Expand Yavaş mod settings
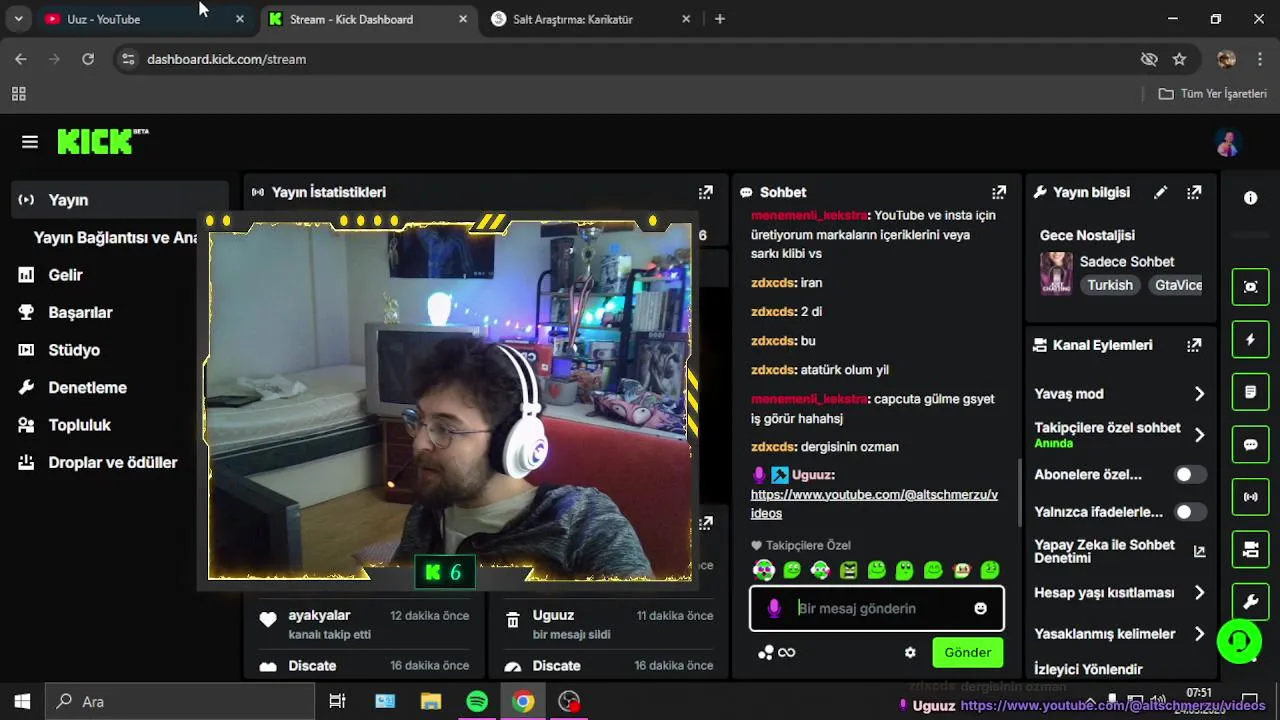This screenshot has width=1280, height=720. tap(1199, 394)
